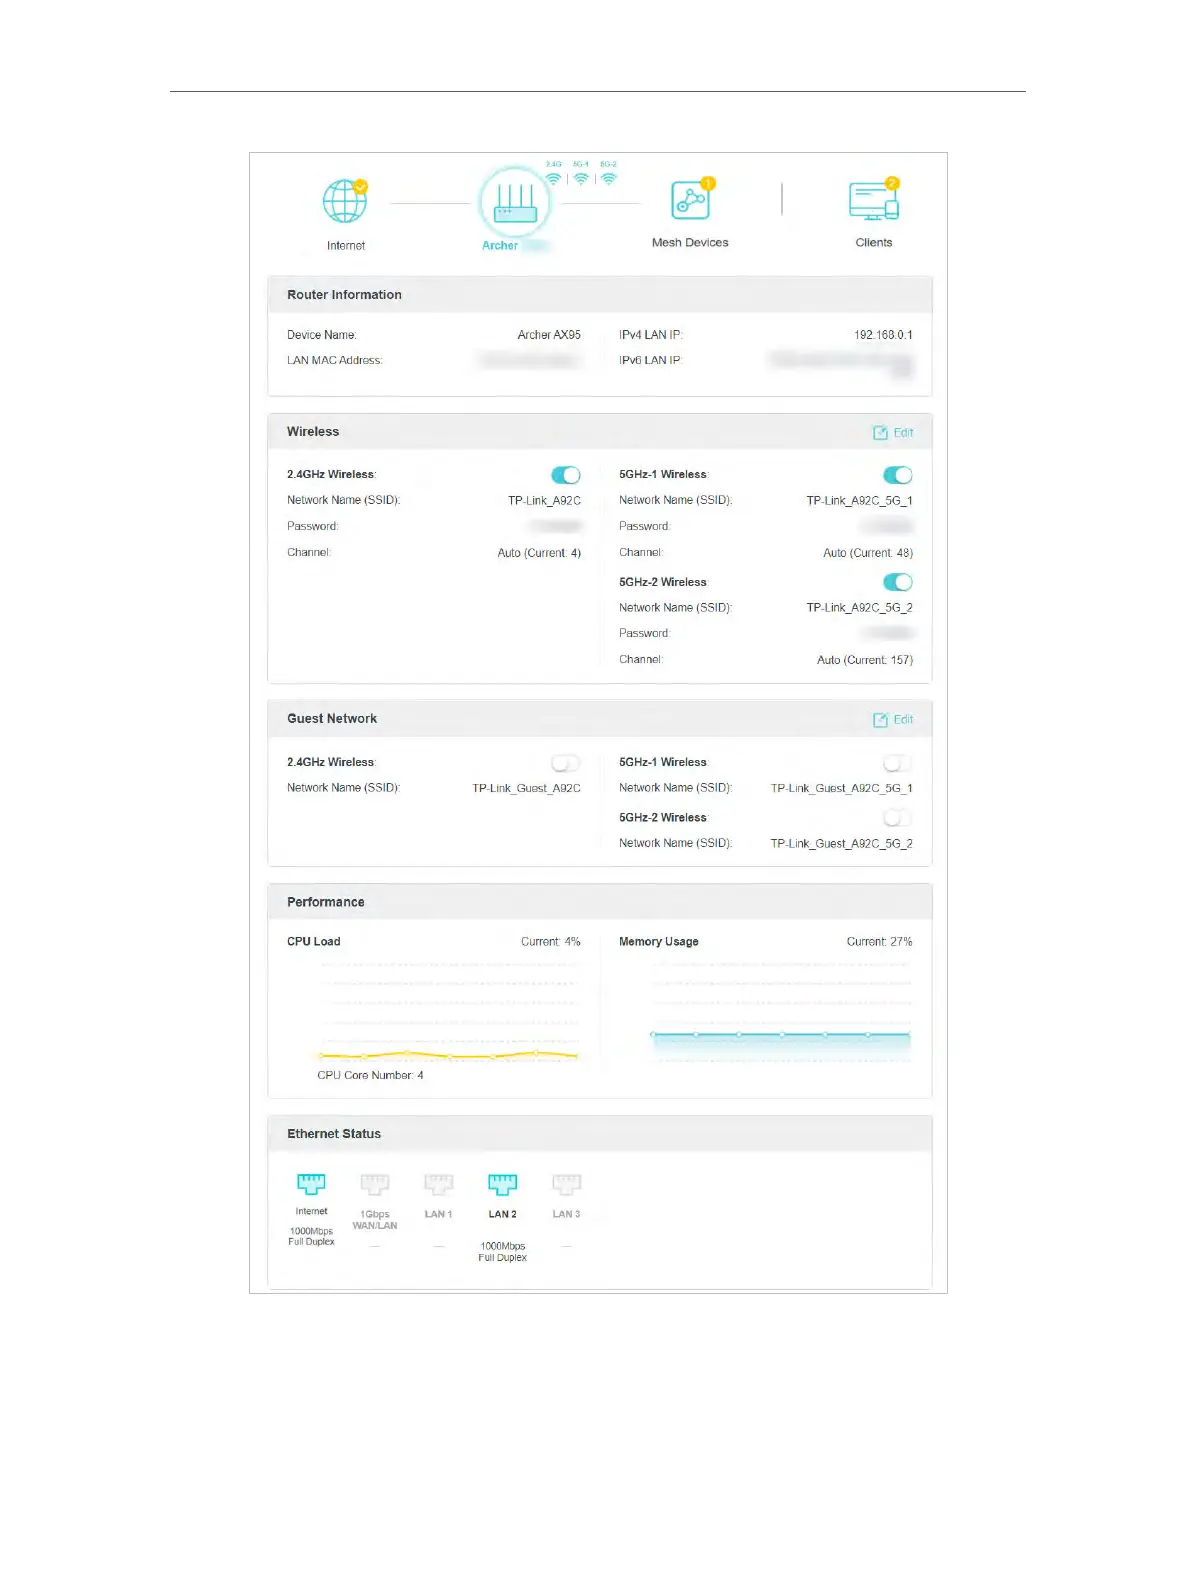Click the Edit link in Wireless section
This screenshot has height=1582, width=1196.
click(x=903, y=433)
